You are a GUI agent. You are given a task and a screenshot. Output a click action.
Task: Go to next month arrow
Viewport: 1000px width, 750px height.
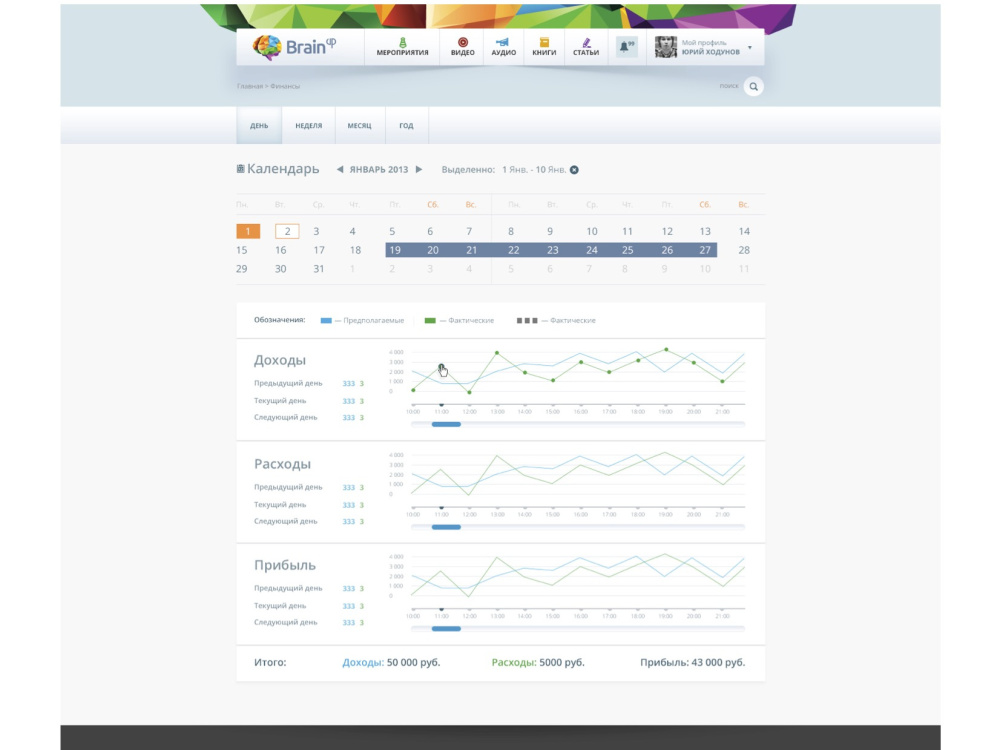(x=419, y=170)
